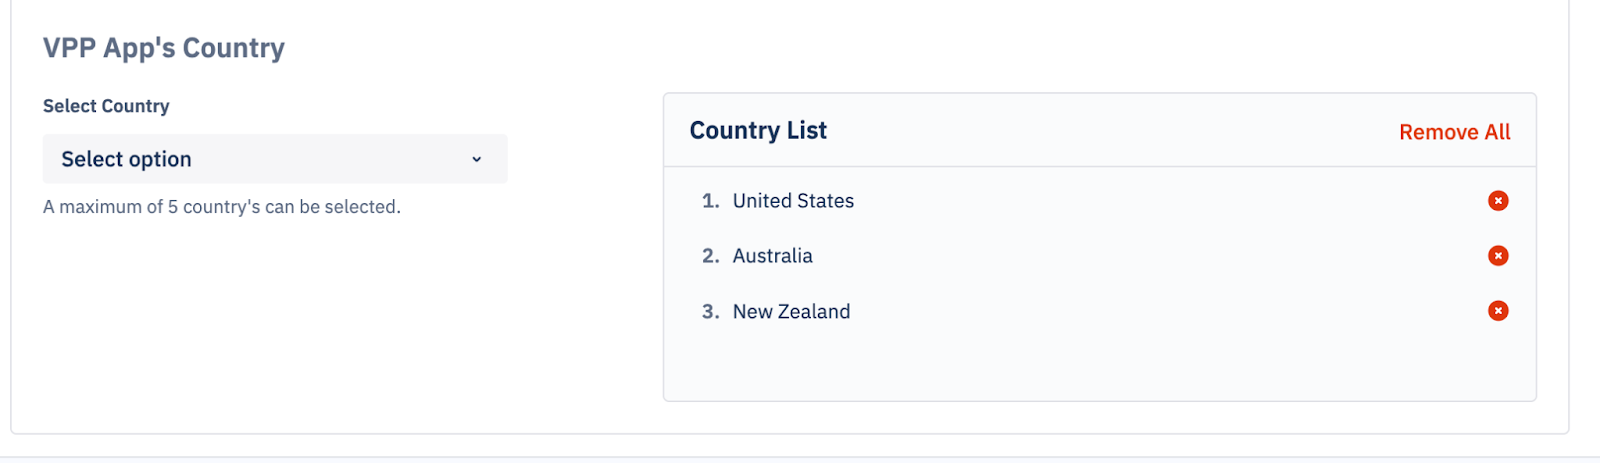
Task: Click number 2 in the country list
Action: pyautogui.click(x=710, y=256)
